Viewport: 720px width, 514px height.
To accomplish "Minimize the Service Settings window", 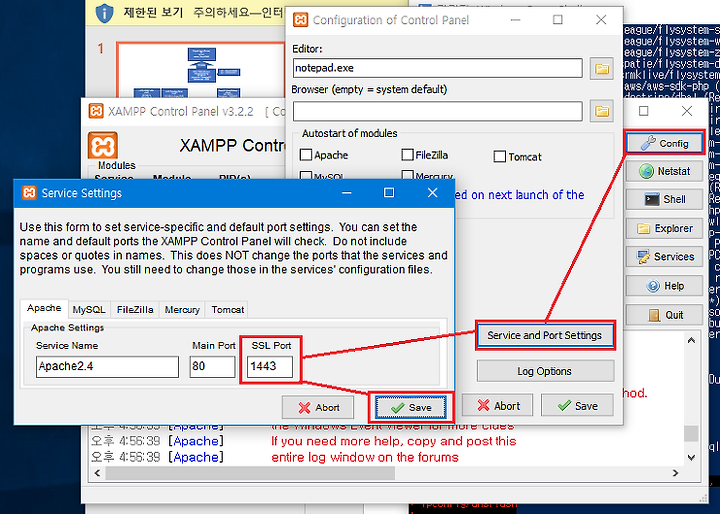I will tap(347, 192).
